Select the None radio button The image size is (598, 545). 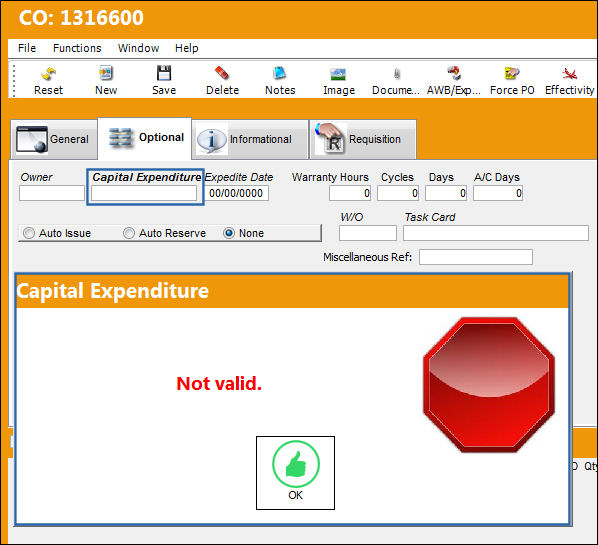tap(229, 233)
